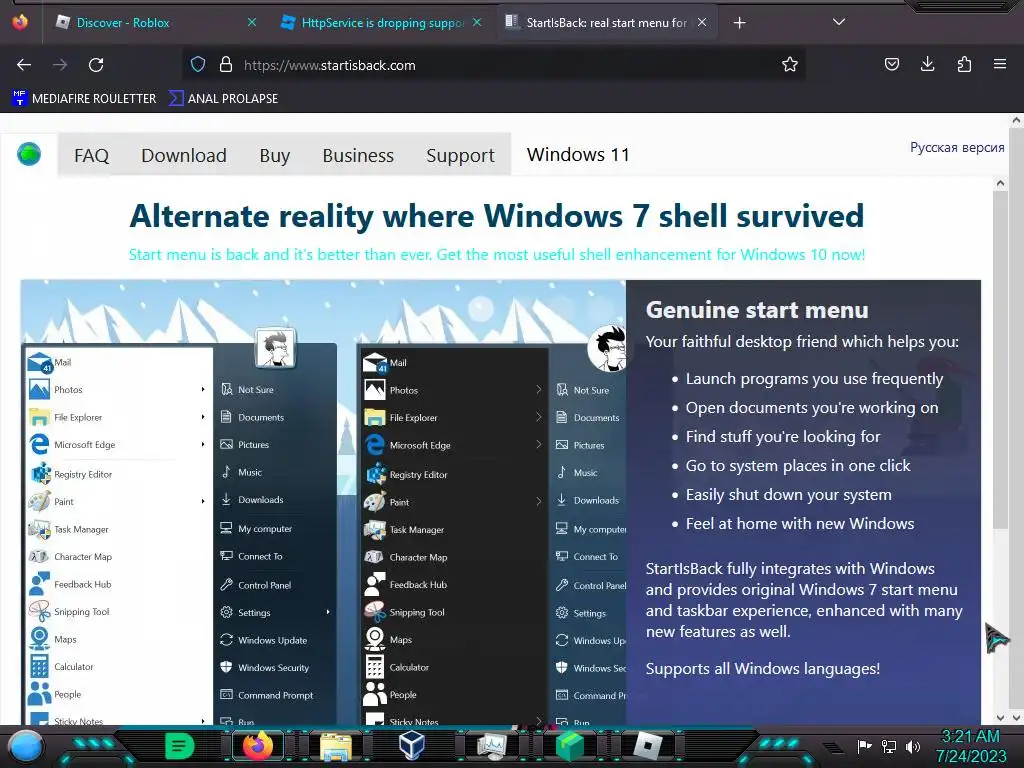Click the inner page vertical scrollbar
Screen dimensions: 1024x768
(1000, 359)
